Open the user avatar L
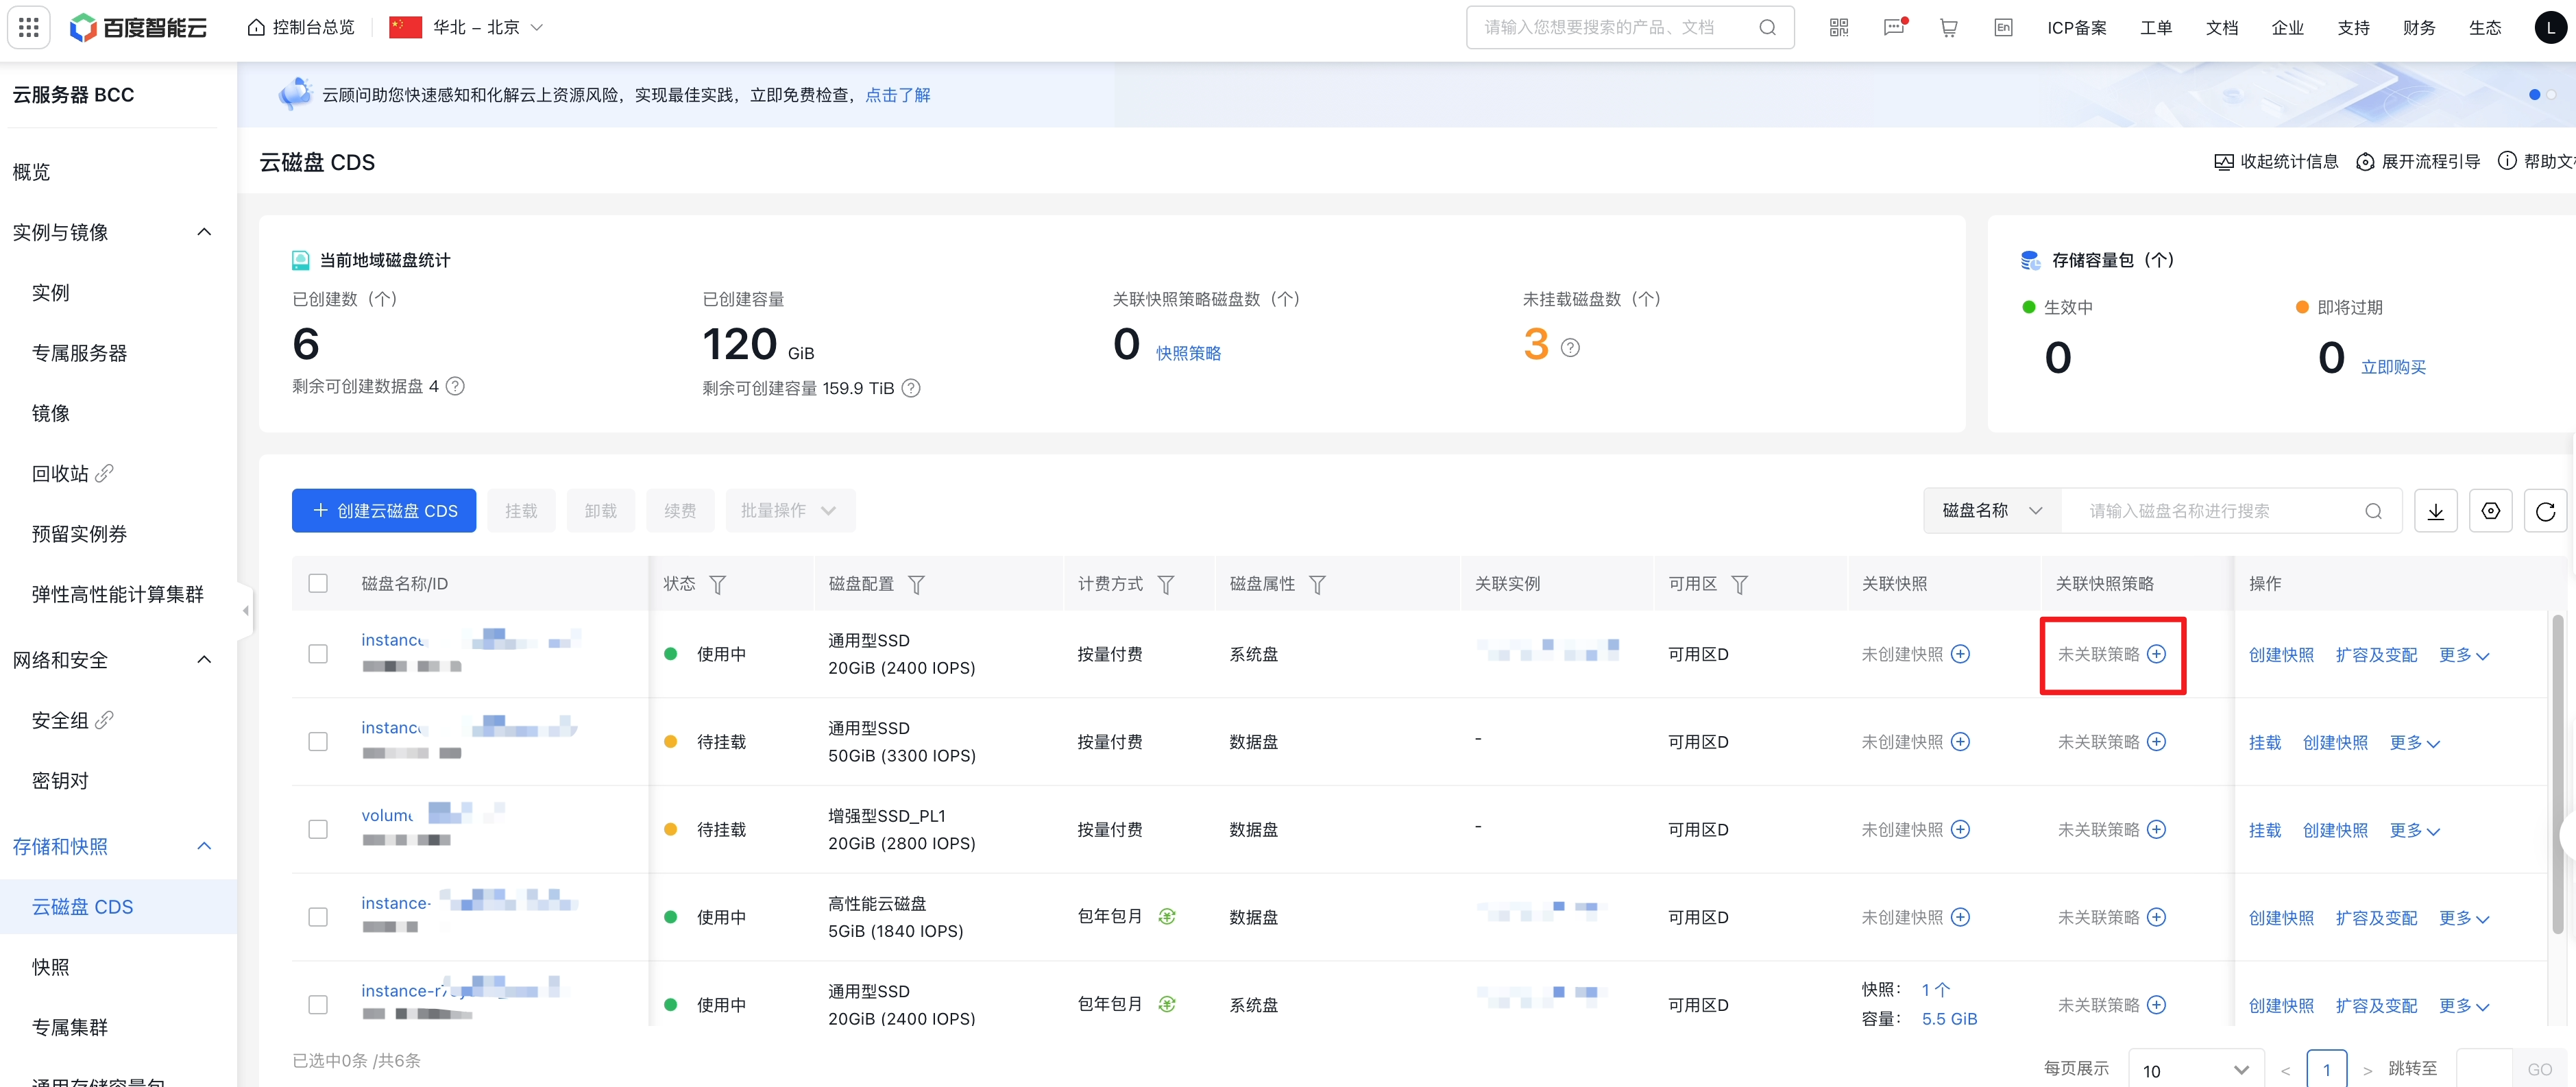 pos(2551,27)
